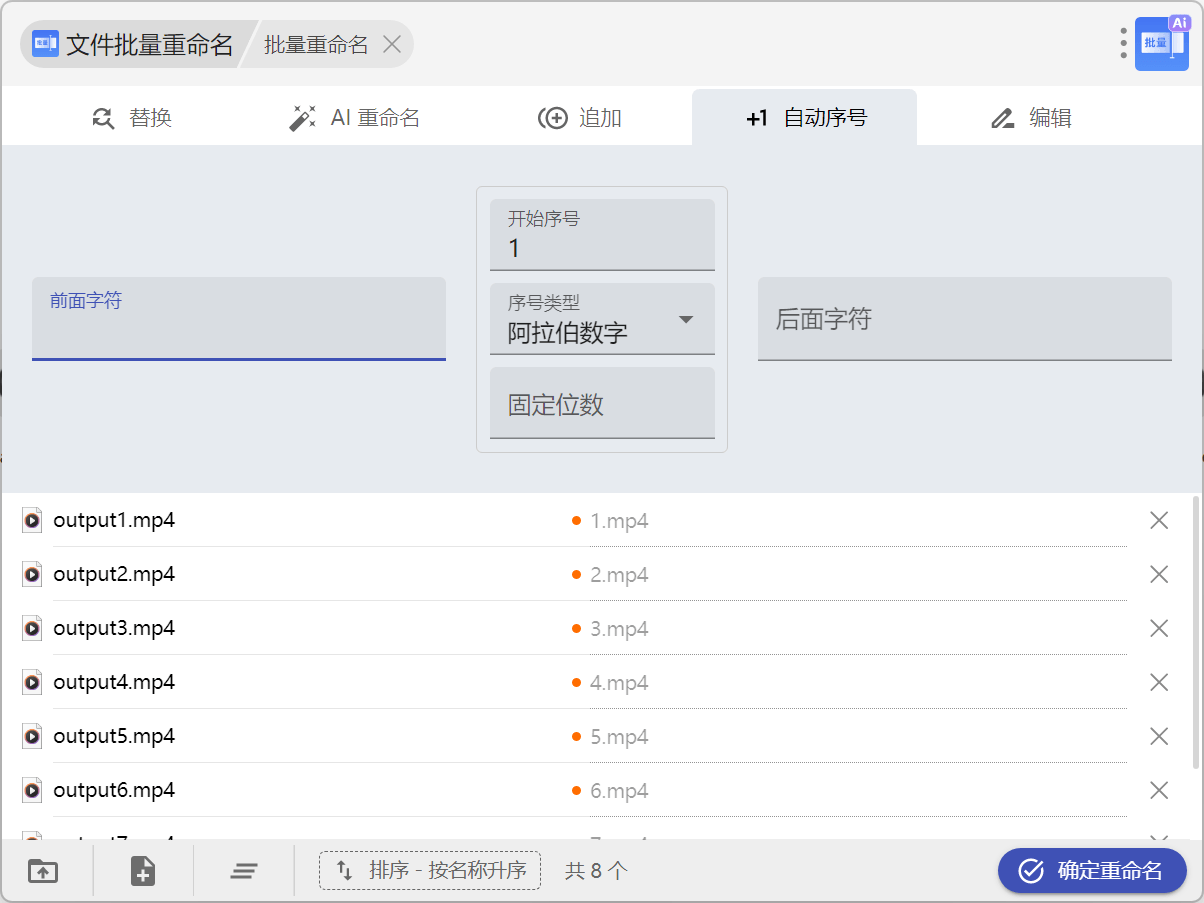Click the video file icon of output5.mp4

point(32,736)
